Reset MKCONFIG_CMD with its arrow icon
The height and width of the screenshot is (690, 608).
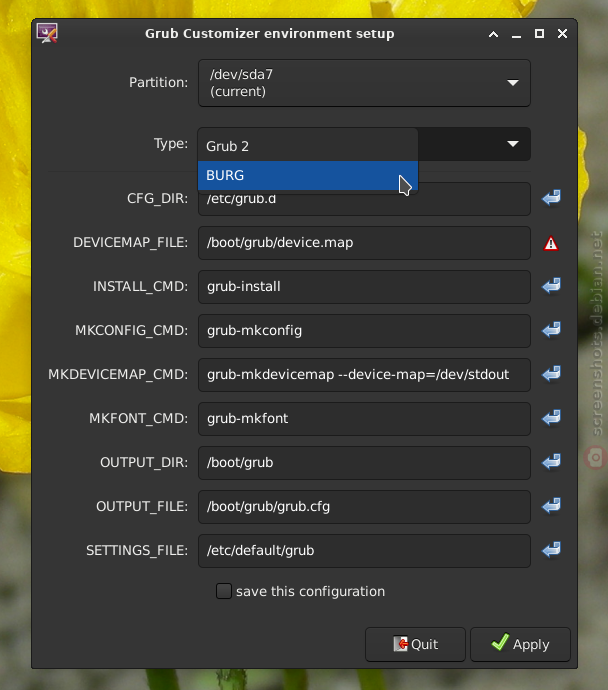click(551, 330)
